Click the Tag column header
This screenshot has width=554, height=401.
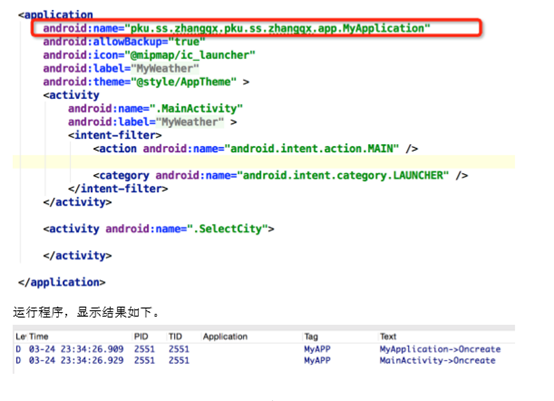311,336
